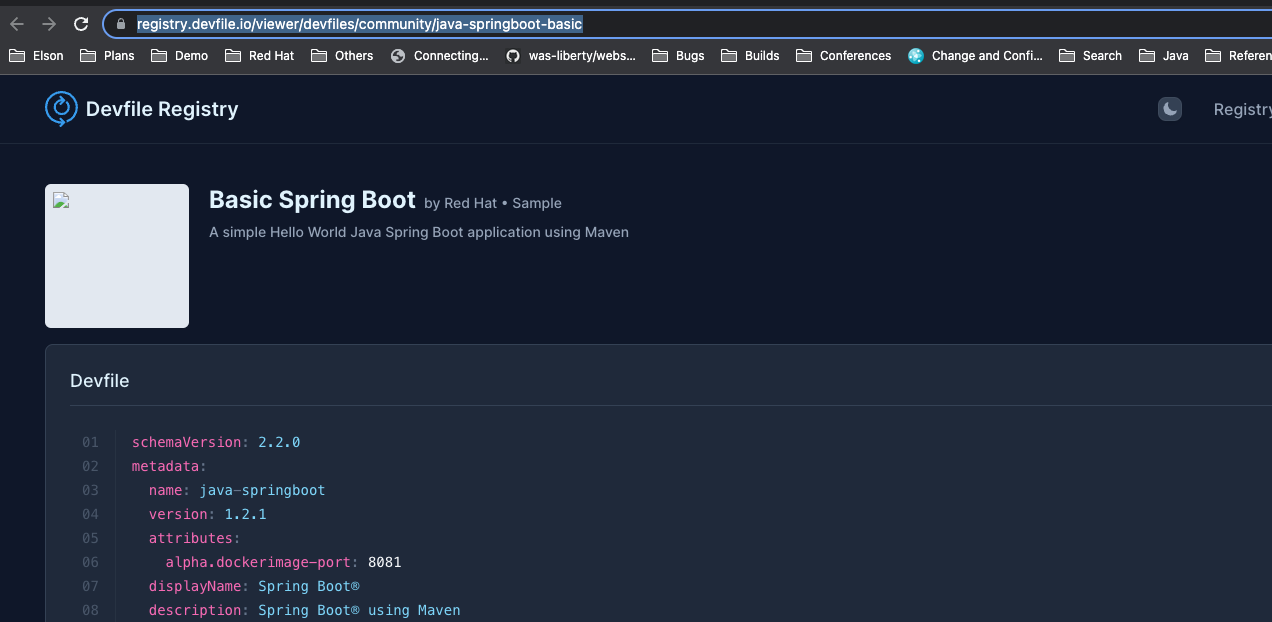The image size is (1272, 622).
Task: Click the Devfile section heading
Action: click(x=100, y=380)
